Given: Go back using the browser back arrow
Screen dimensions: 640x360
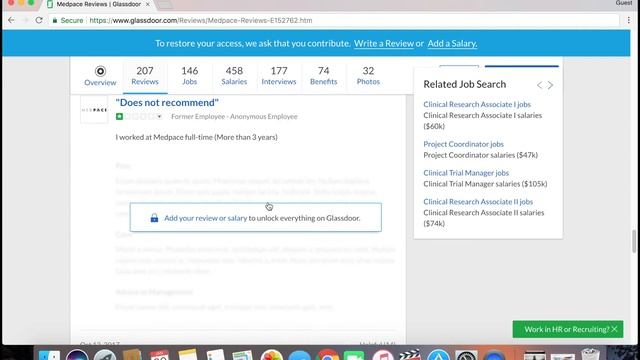Looking at the screenshot, I should (11, 20).
